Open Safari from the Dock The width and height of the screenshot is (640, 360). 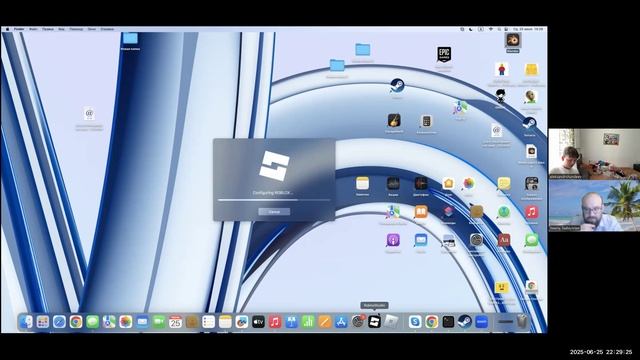[59, 322]
